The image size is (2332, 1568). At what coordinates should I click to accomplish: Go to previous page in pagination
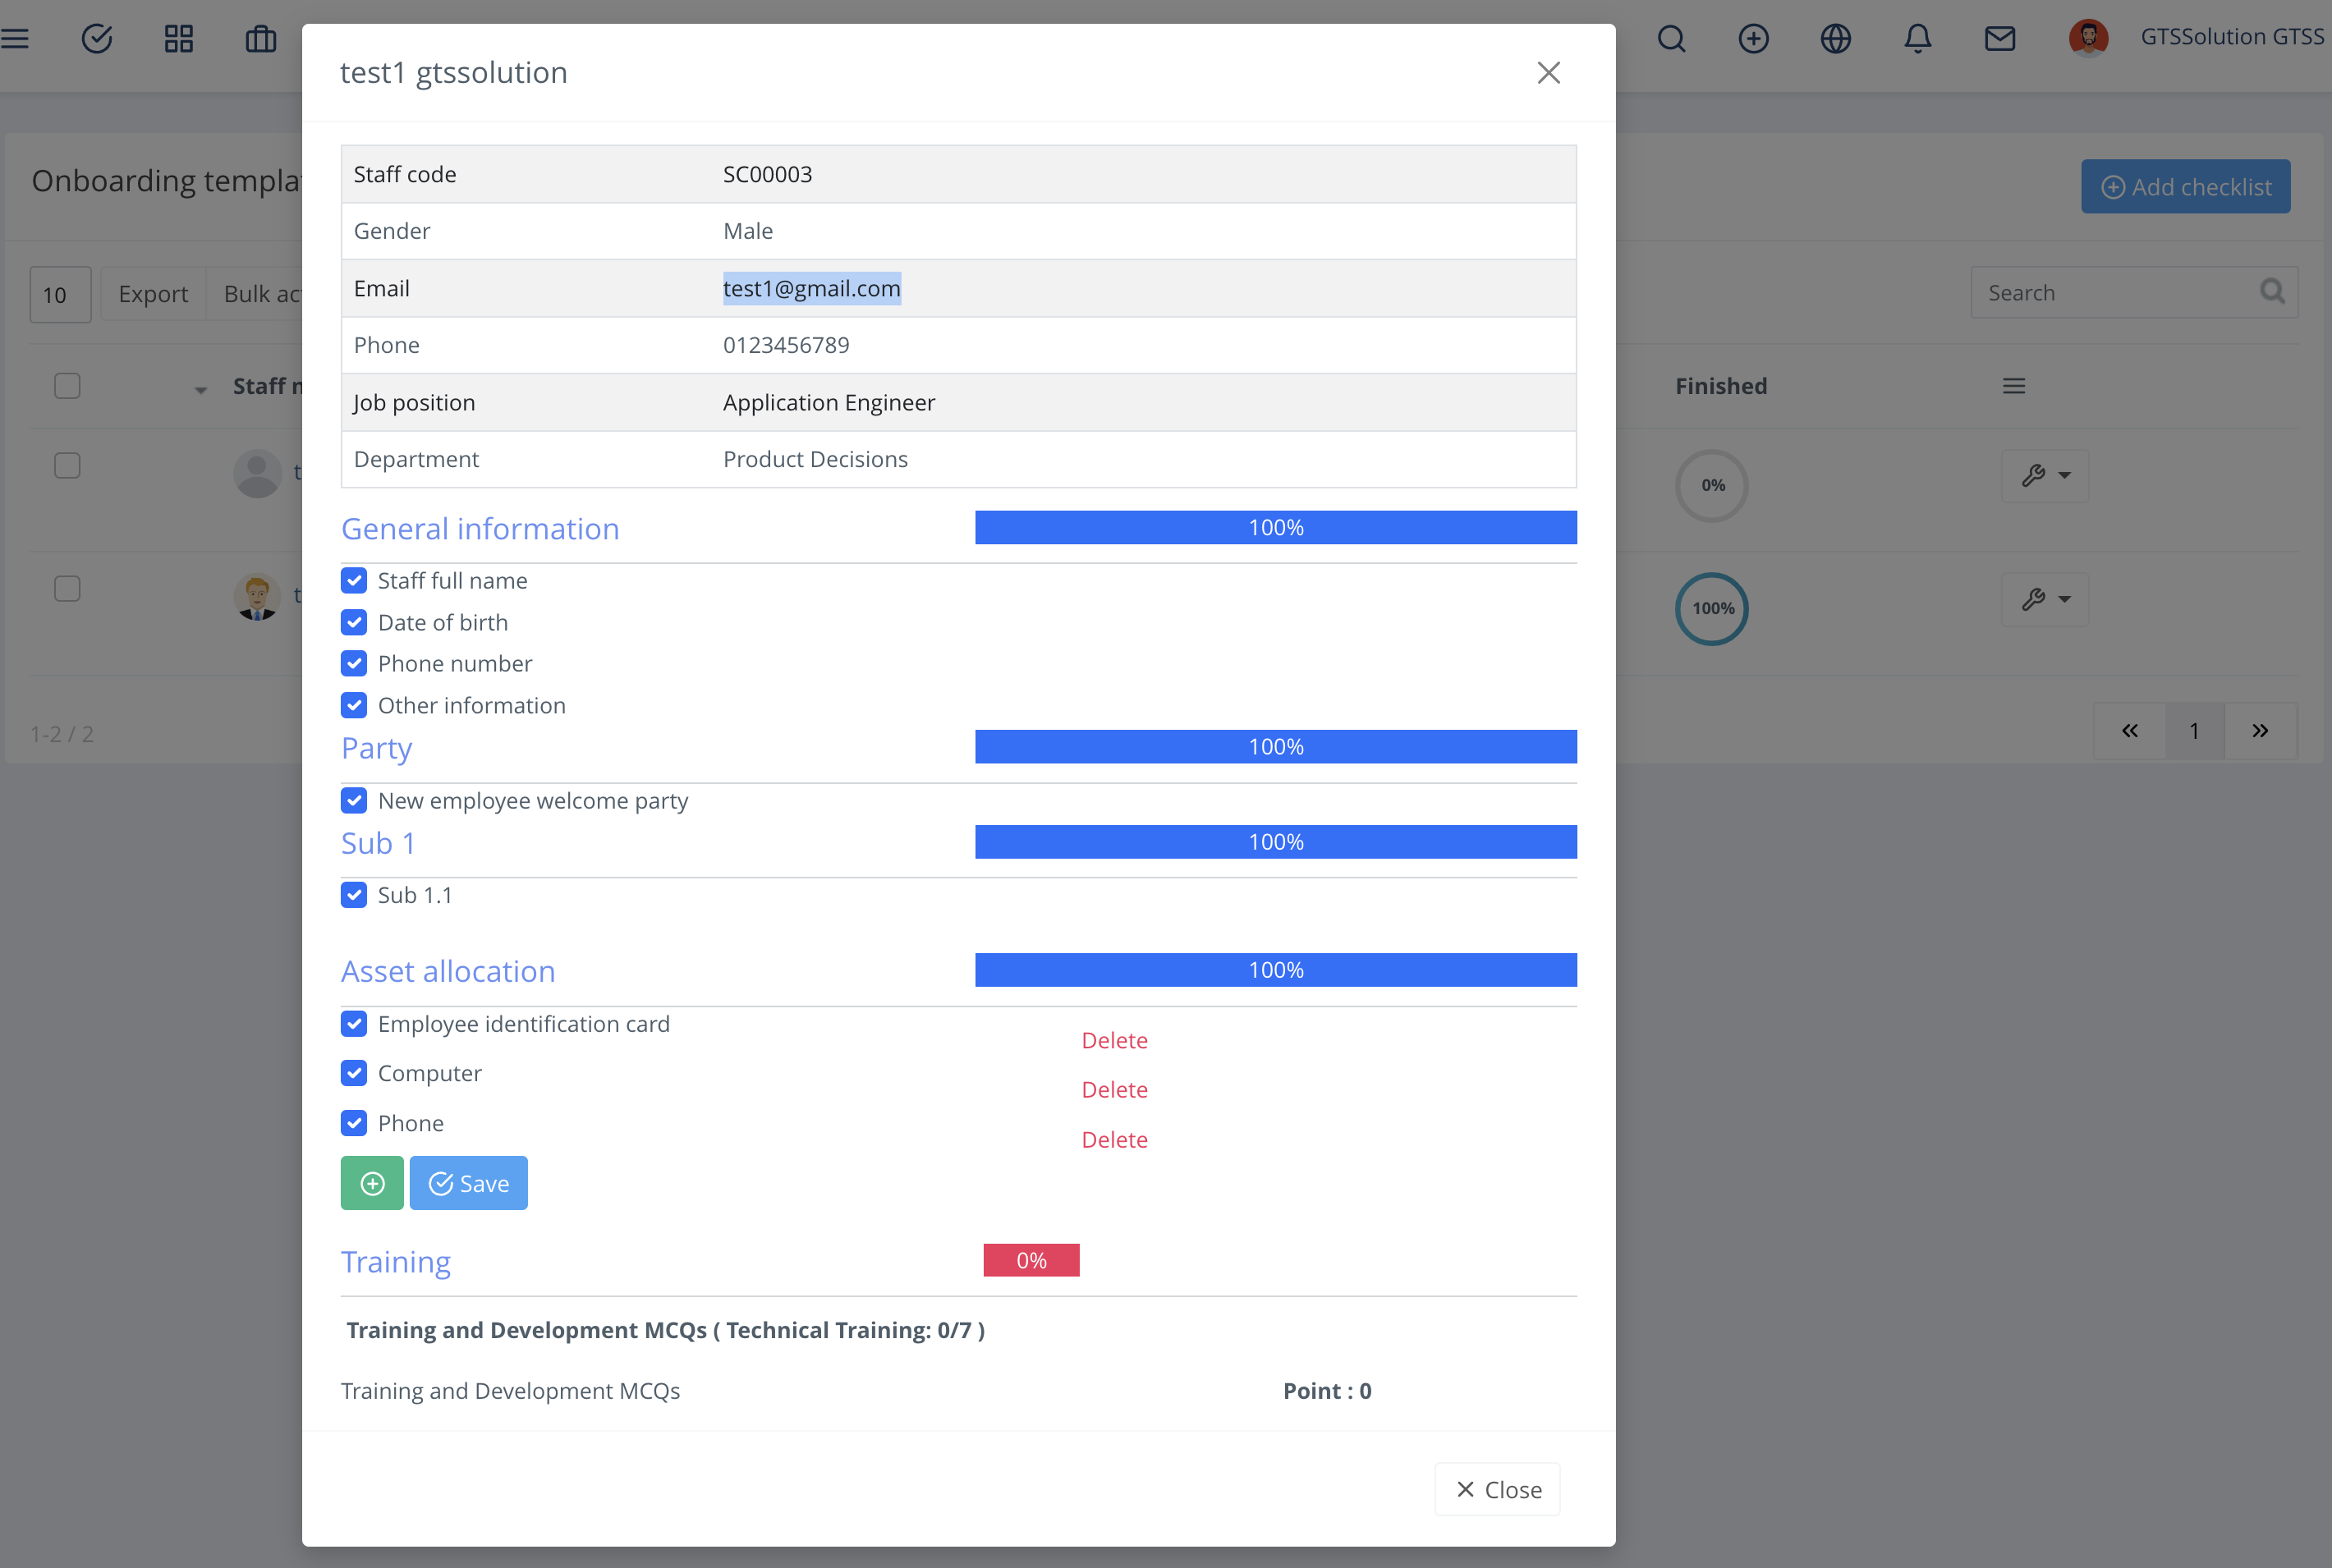pyautogui.click(x=2130, y=731)
